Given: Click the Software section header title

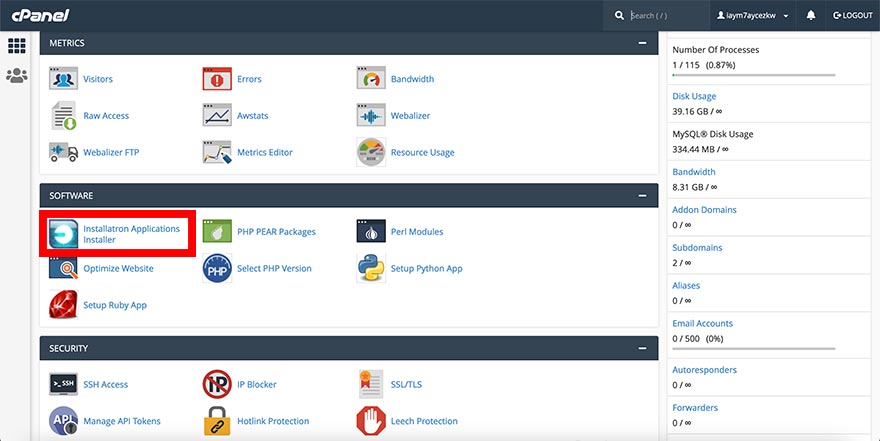Looking at the screenshot, I should 71,196.
